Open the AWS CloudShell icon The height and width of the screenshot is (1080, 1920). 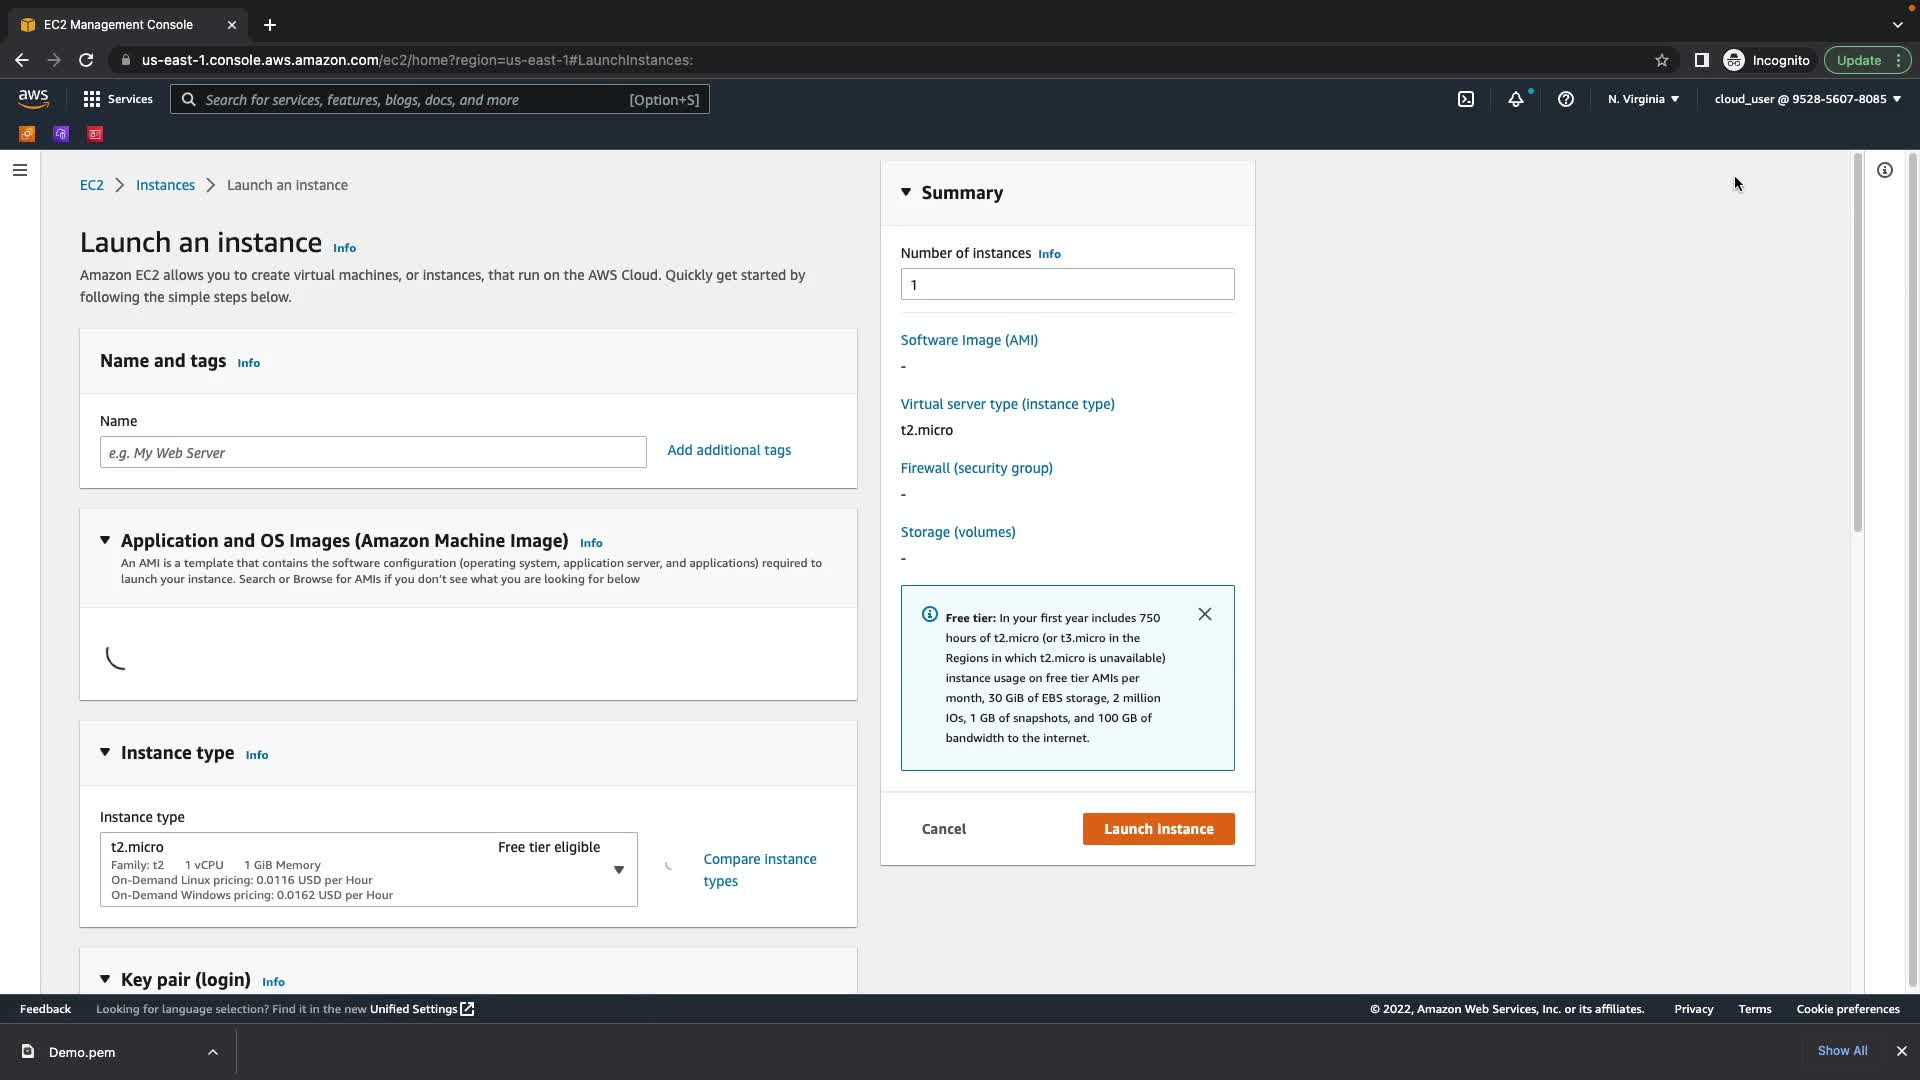click(x=1466, y=99)
